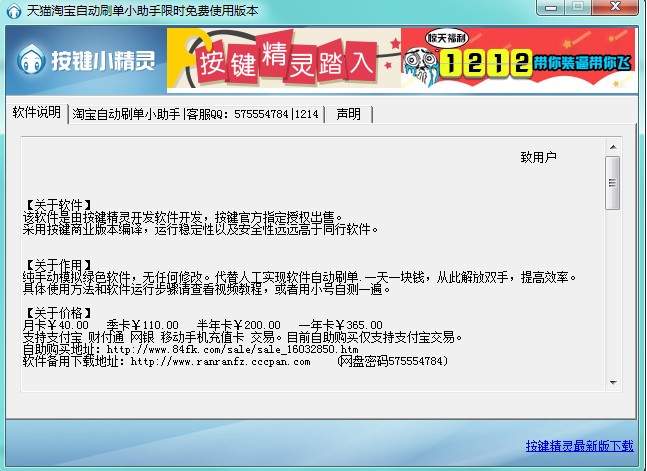
Task: Close the 天猫淘宝自动刷单小助手 window
Action: point(626,10)
